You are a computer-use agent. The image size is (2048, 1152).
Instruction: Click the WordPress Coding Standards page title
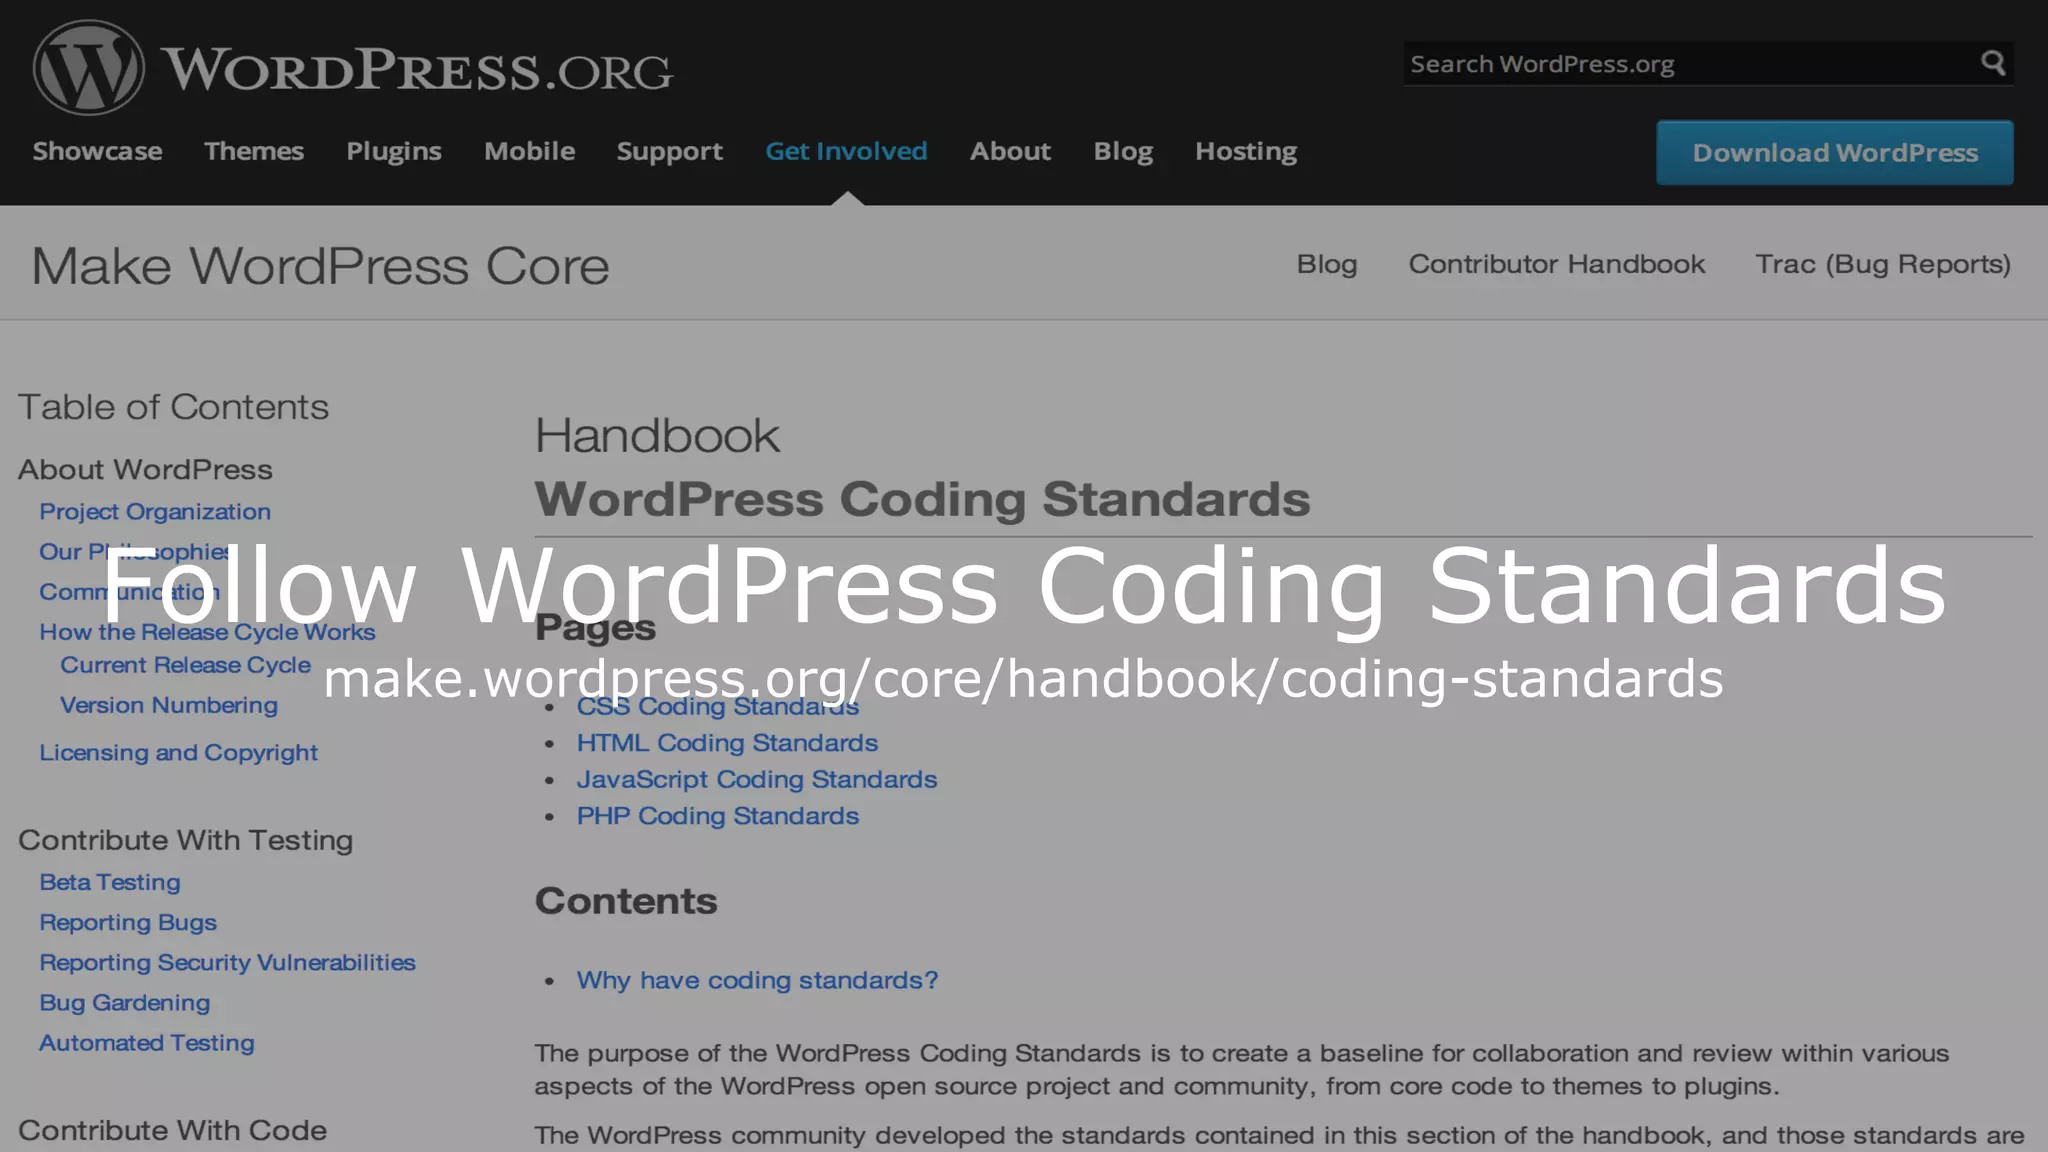tap(922, 499)
